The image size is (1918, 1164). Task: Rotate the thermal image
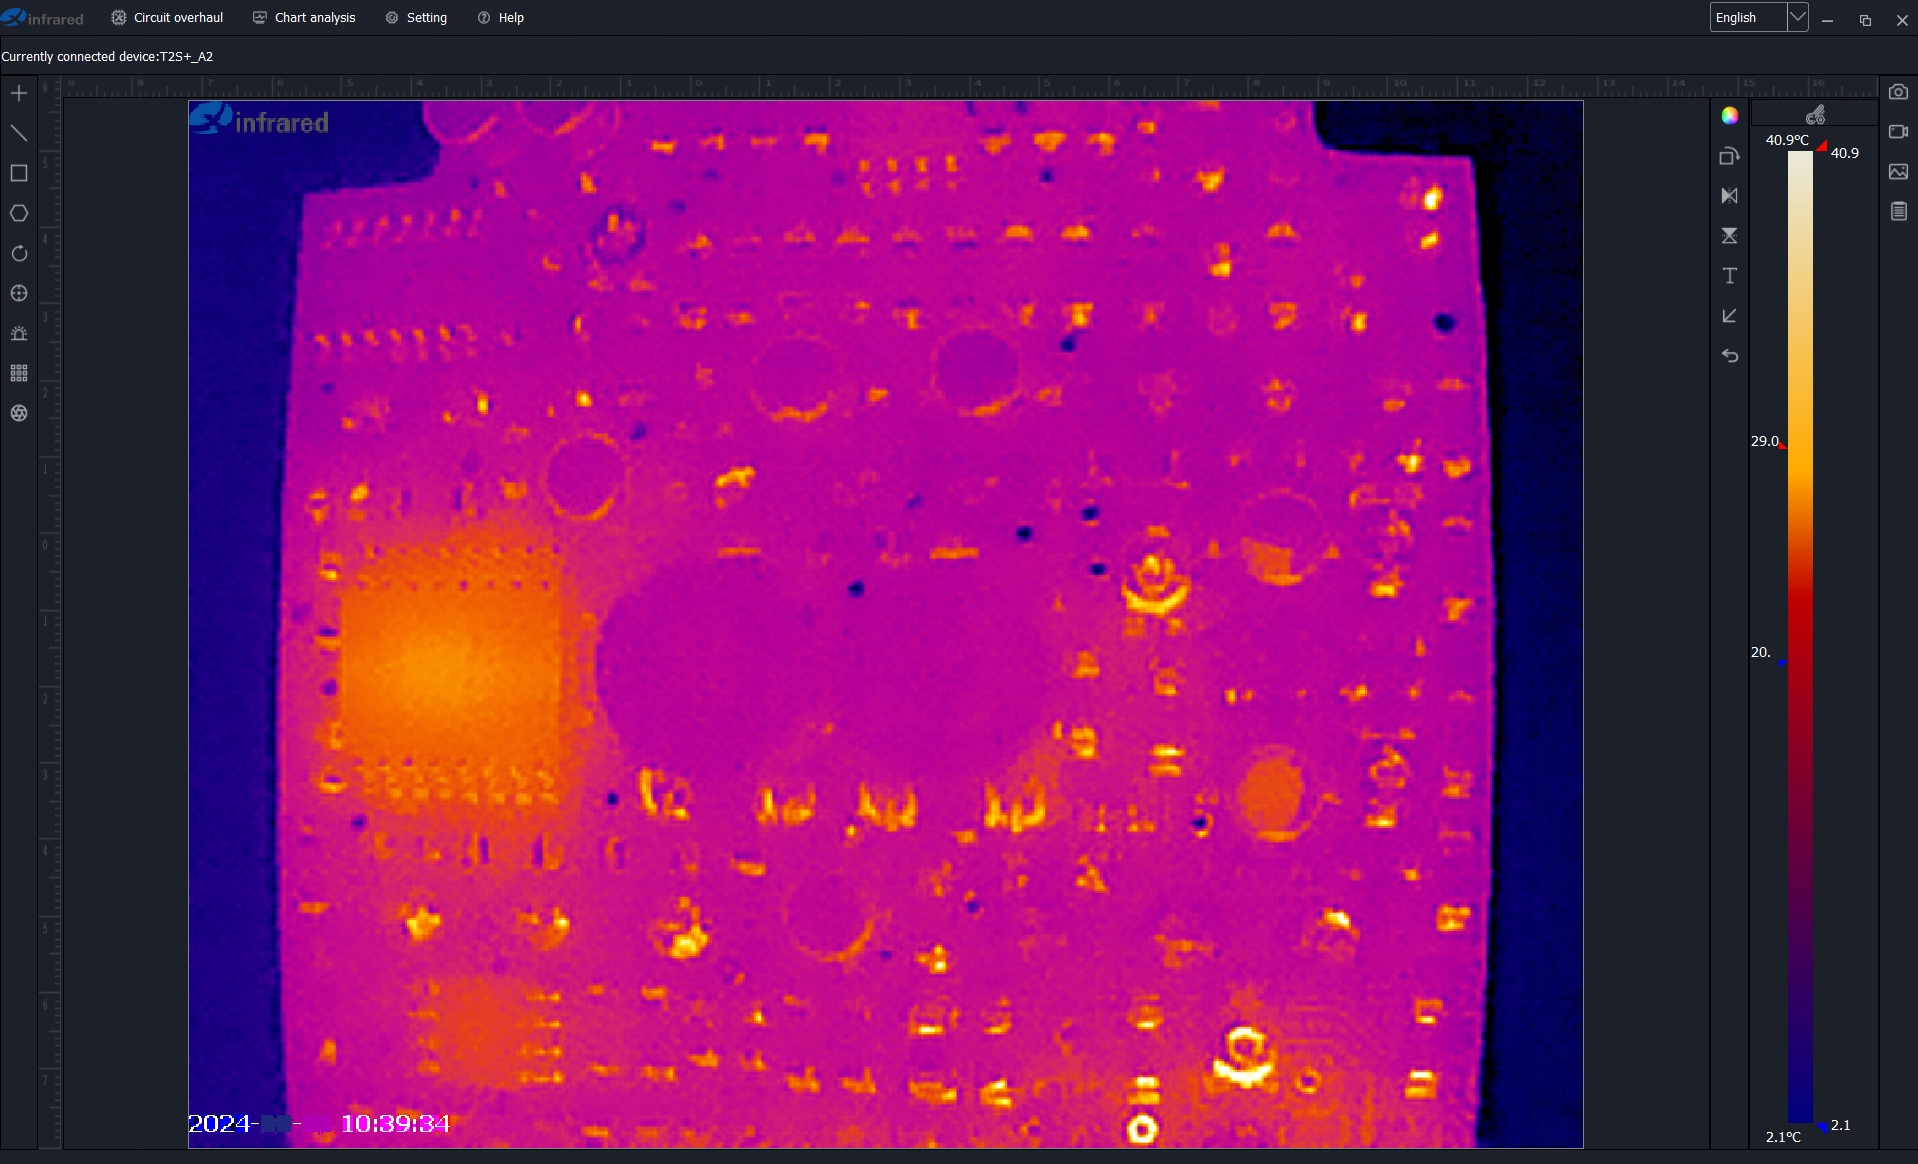click(x=1730, y=157)
